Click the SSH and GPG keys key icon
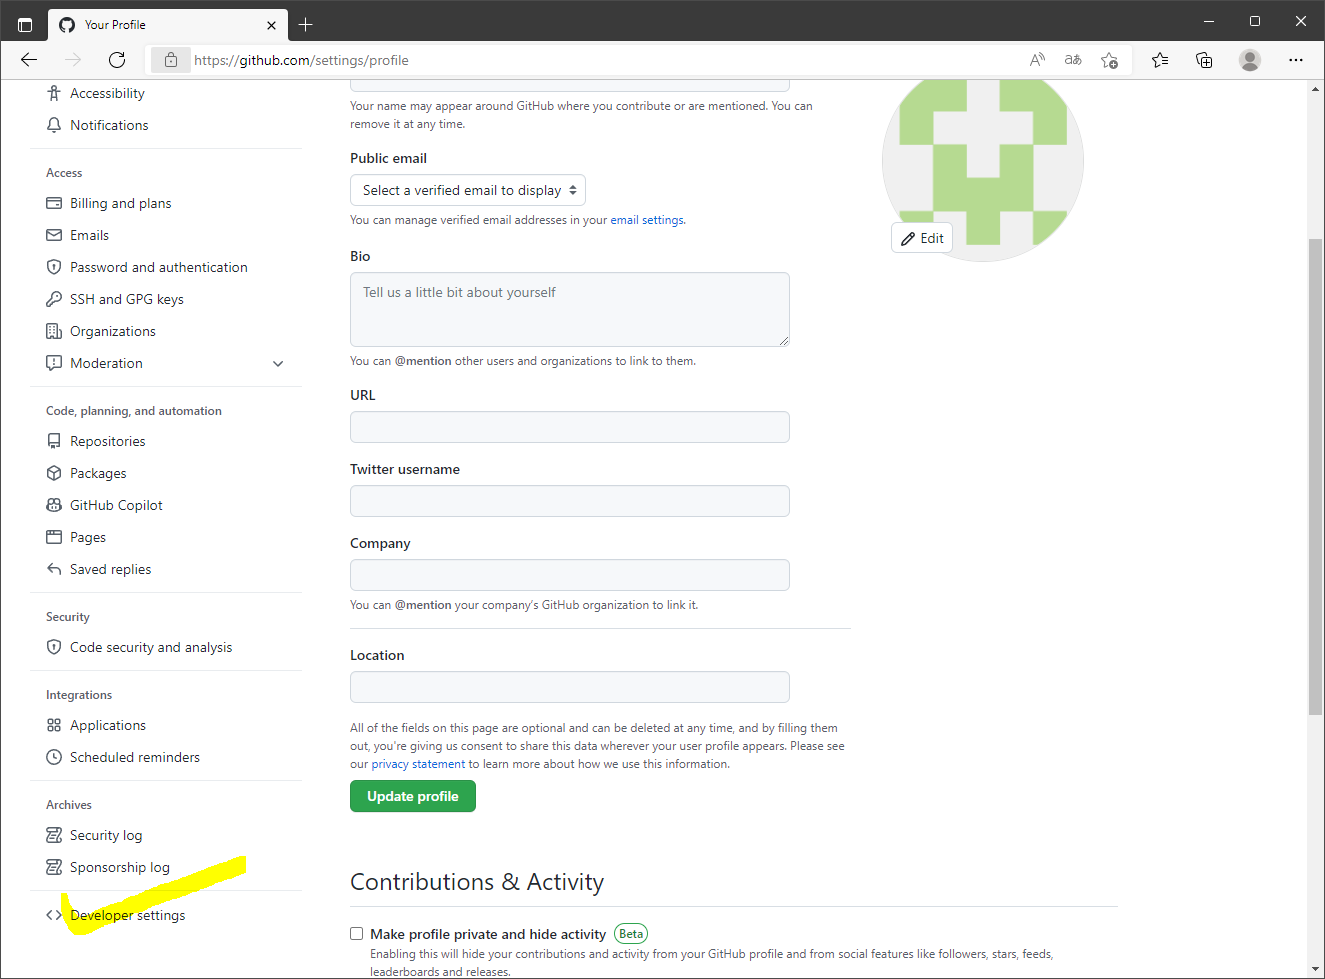The height and width of the screenshot is (979, 1325). pyautogui.click(x=54, y=299)
